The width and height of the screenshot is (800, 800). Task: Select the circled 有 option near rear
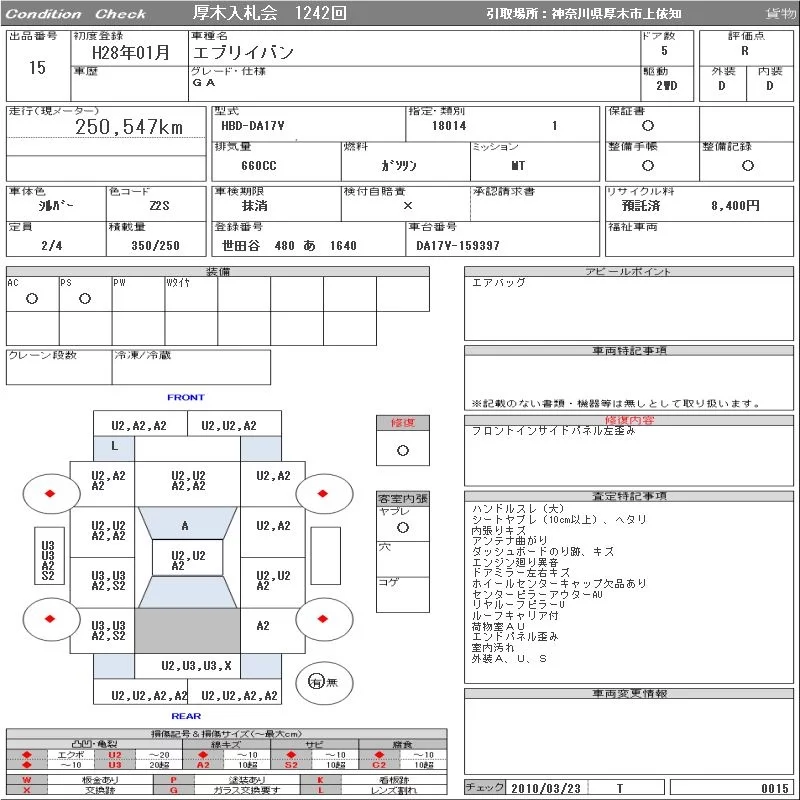tap(316, 682)
